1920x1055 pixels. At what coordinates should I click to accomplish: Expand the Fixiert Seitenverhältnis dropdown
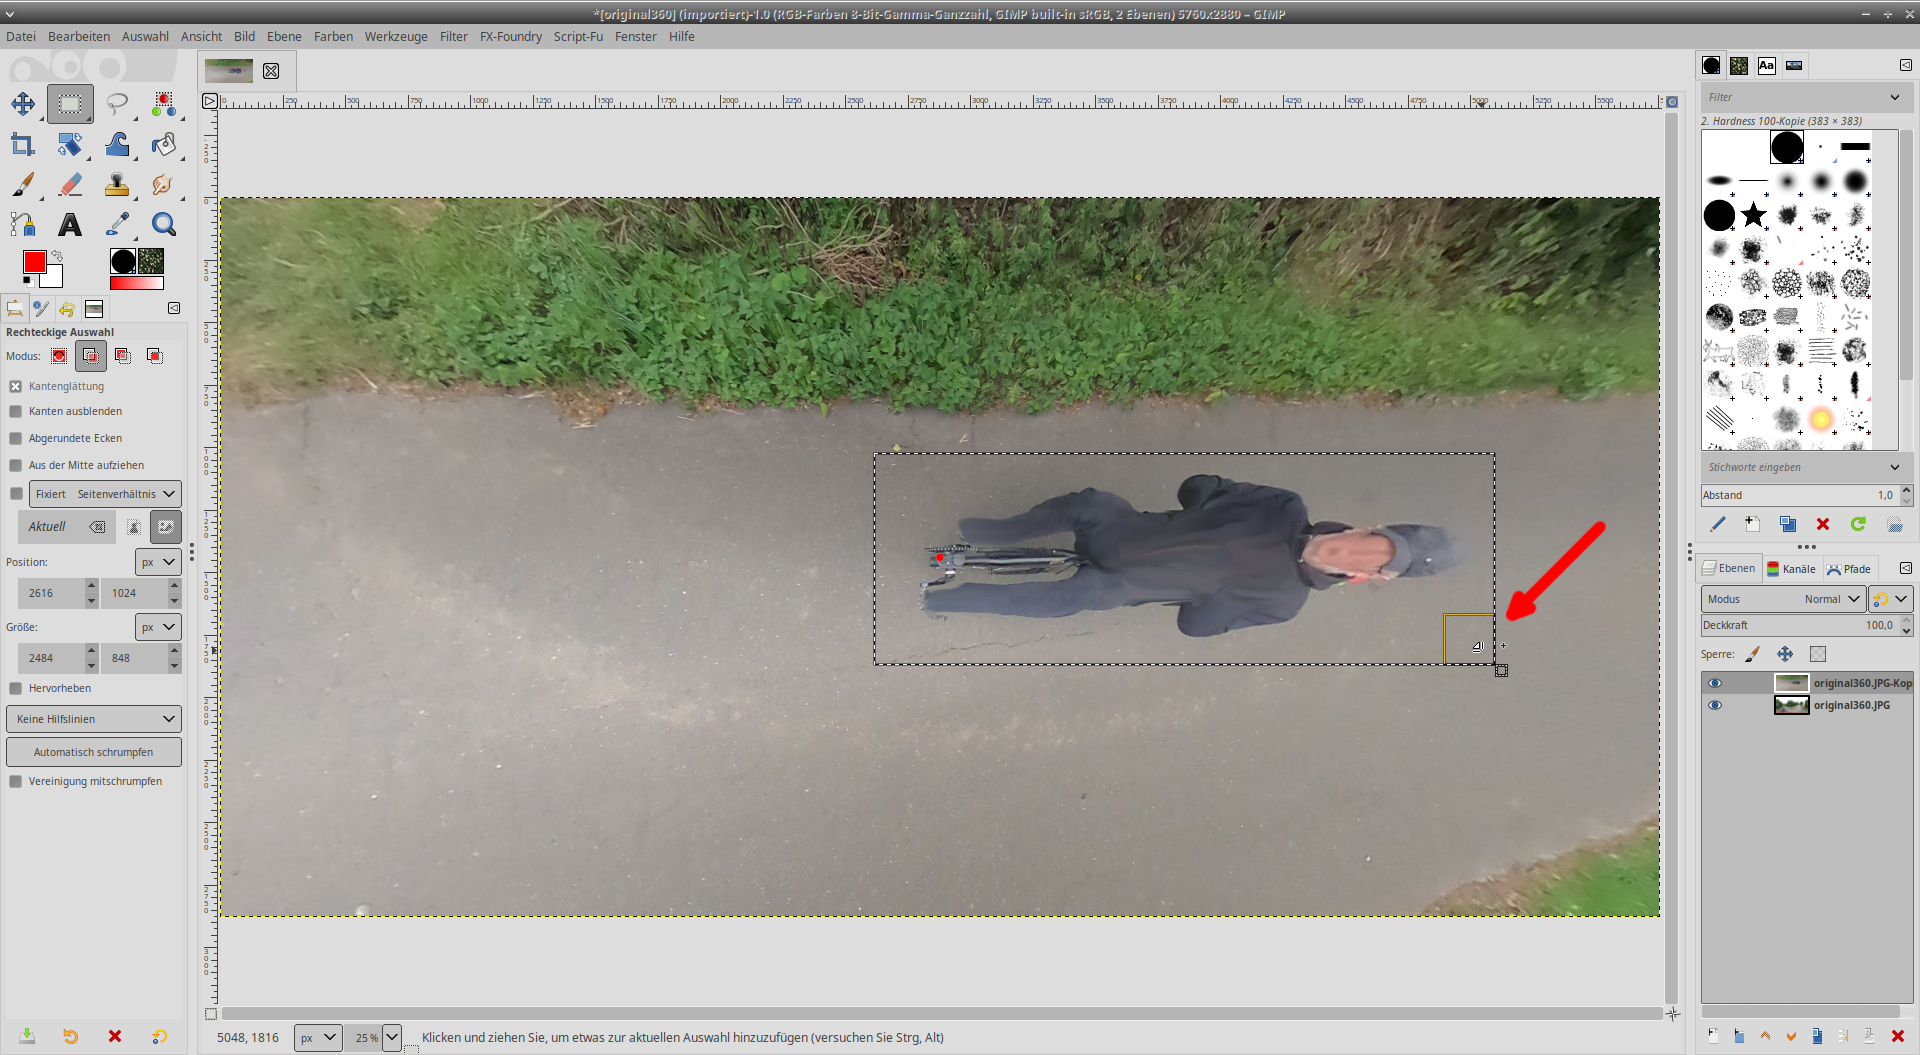pos(105,494)
